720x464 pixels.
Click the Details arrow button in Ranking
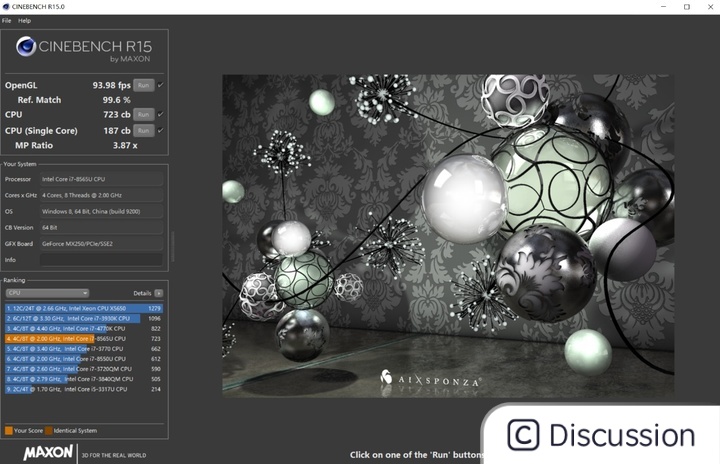click(x=158, y=293)
